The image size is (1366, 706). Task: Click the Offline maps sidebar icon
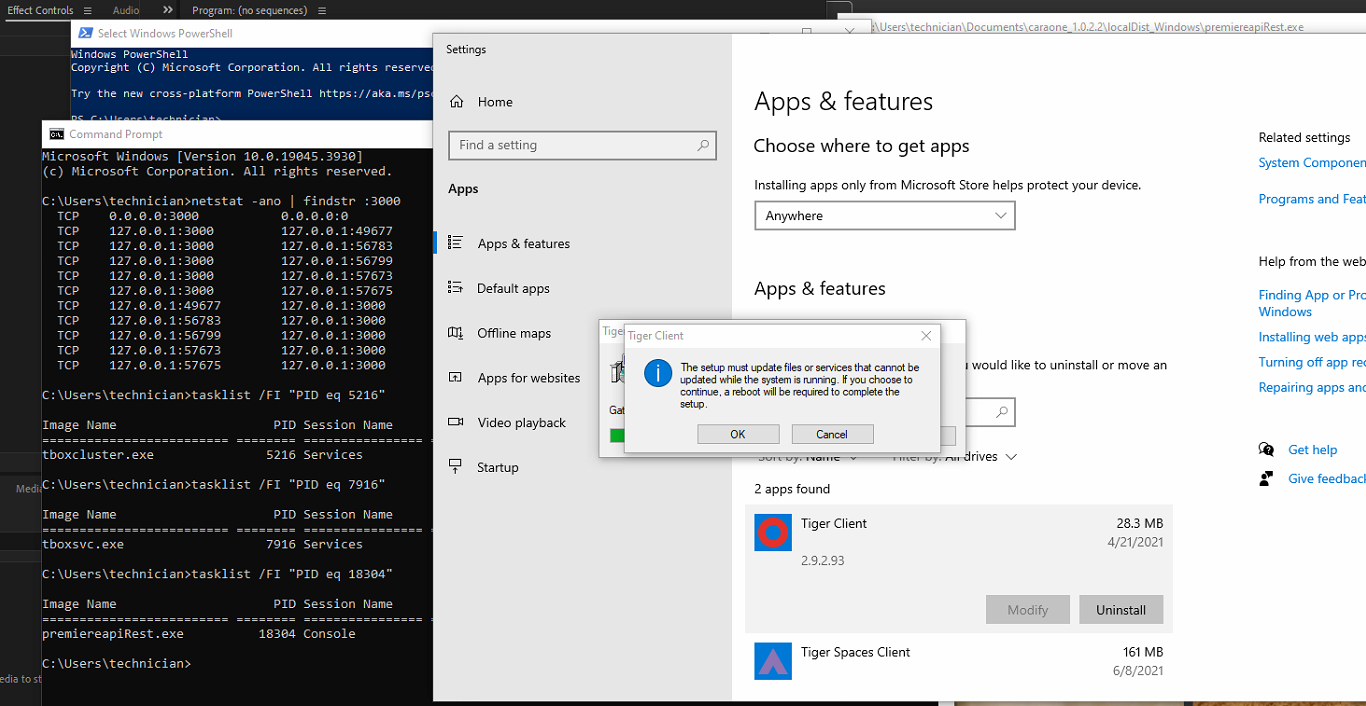point(456,333)
